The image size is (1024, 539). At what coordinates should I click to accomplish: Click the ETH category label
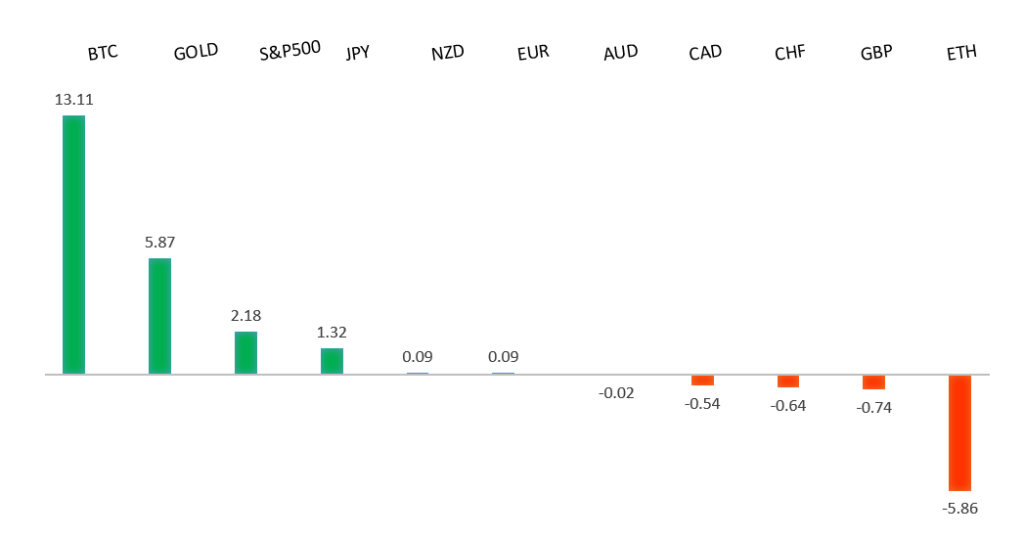[961, 53]
